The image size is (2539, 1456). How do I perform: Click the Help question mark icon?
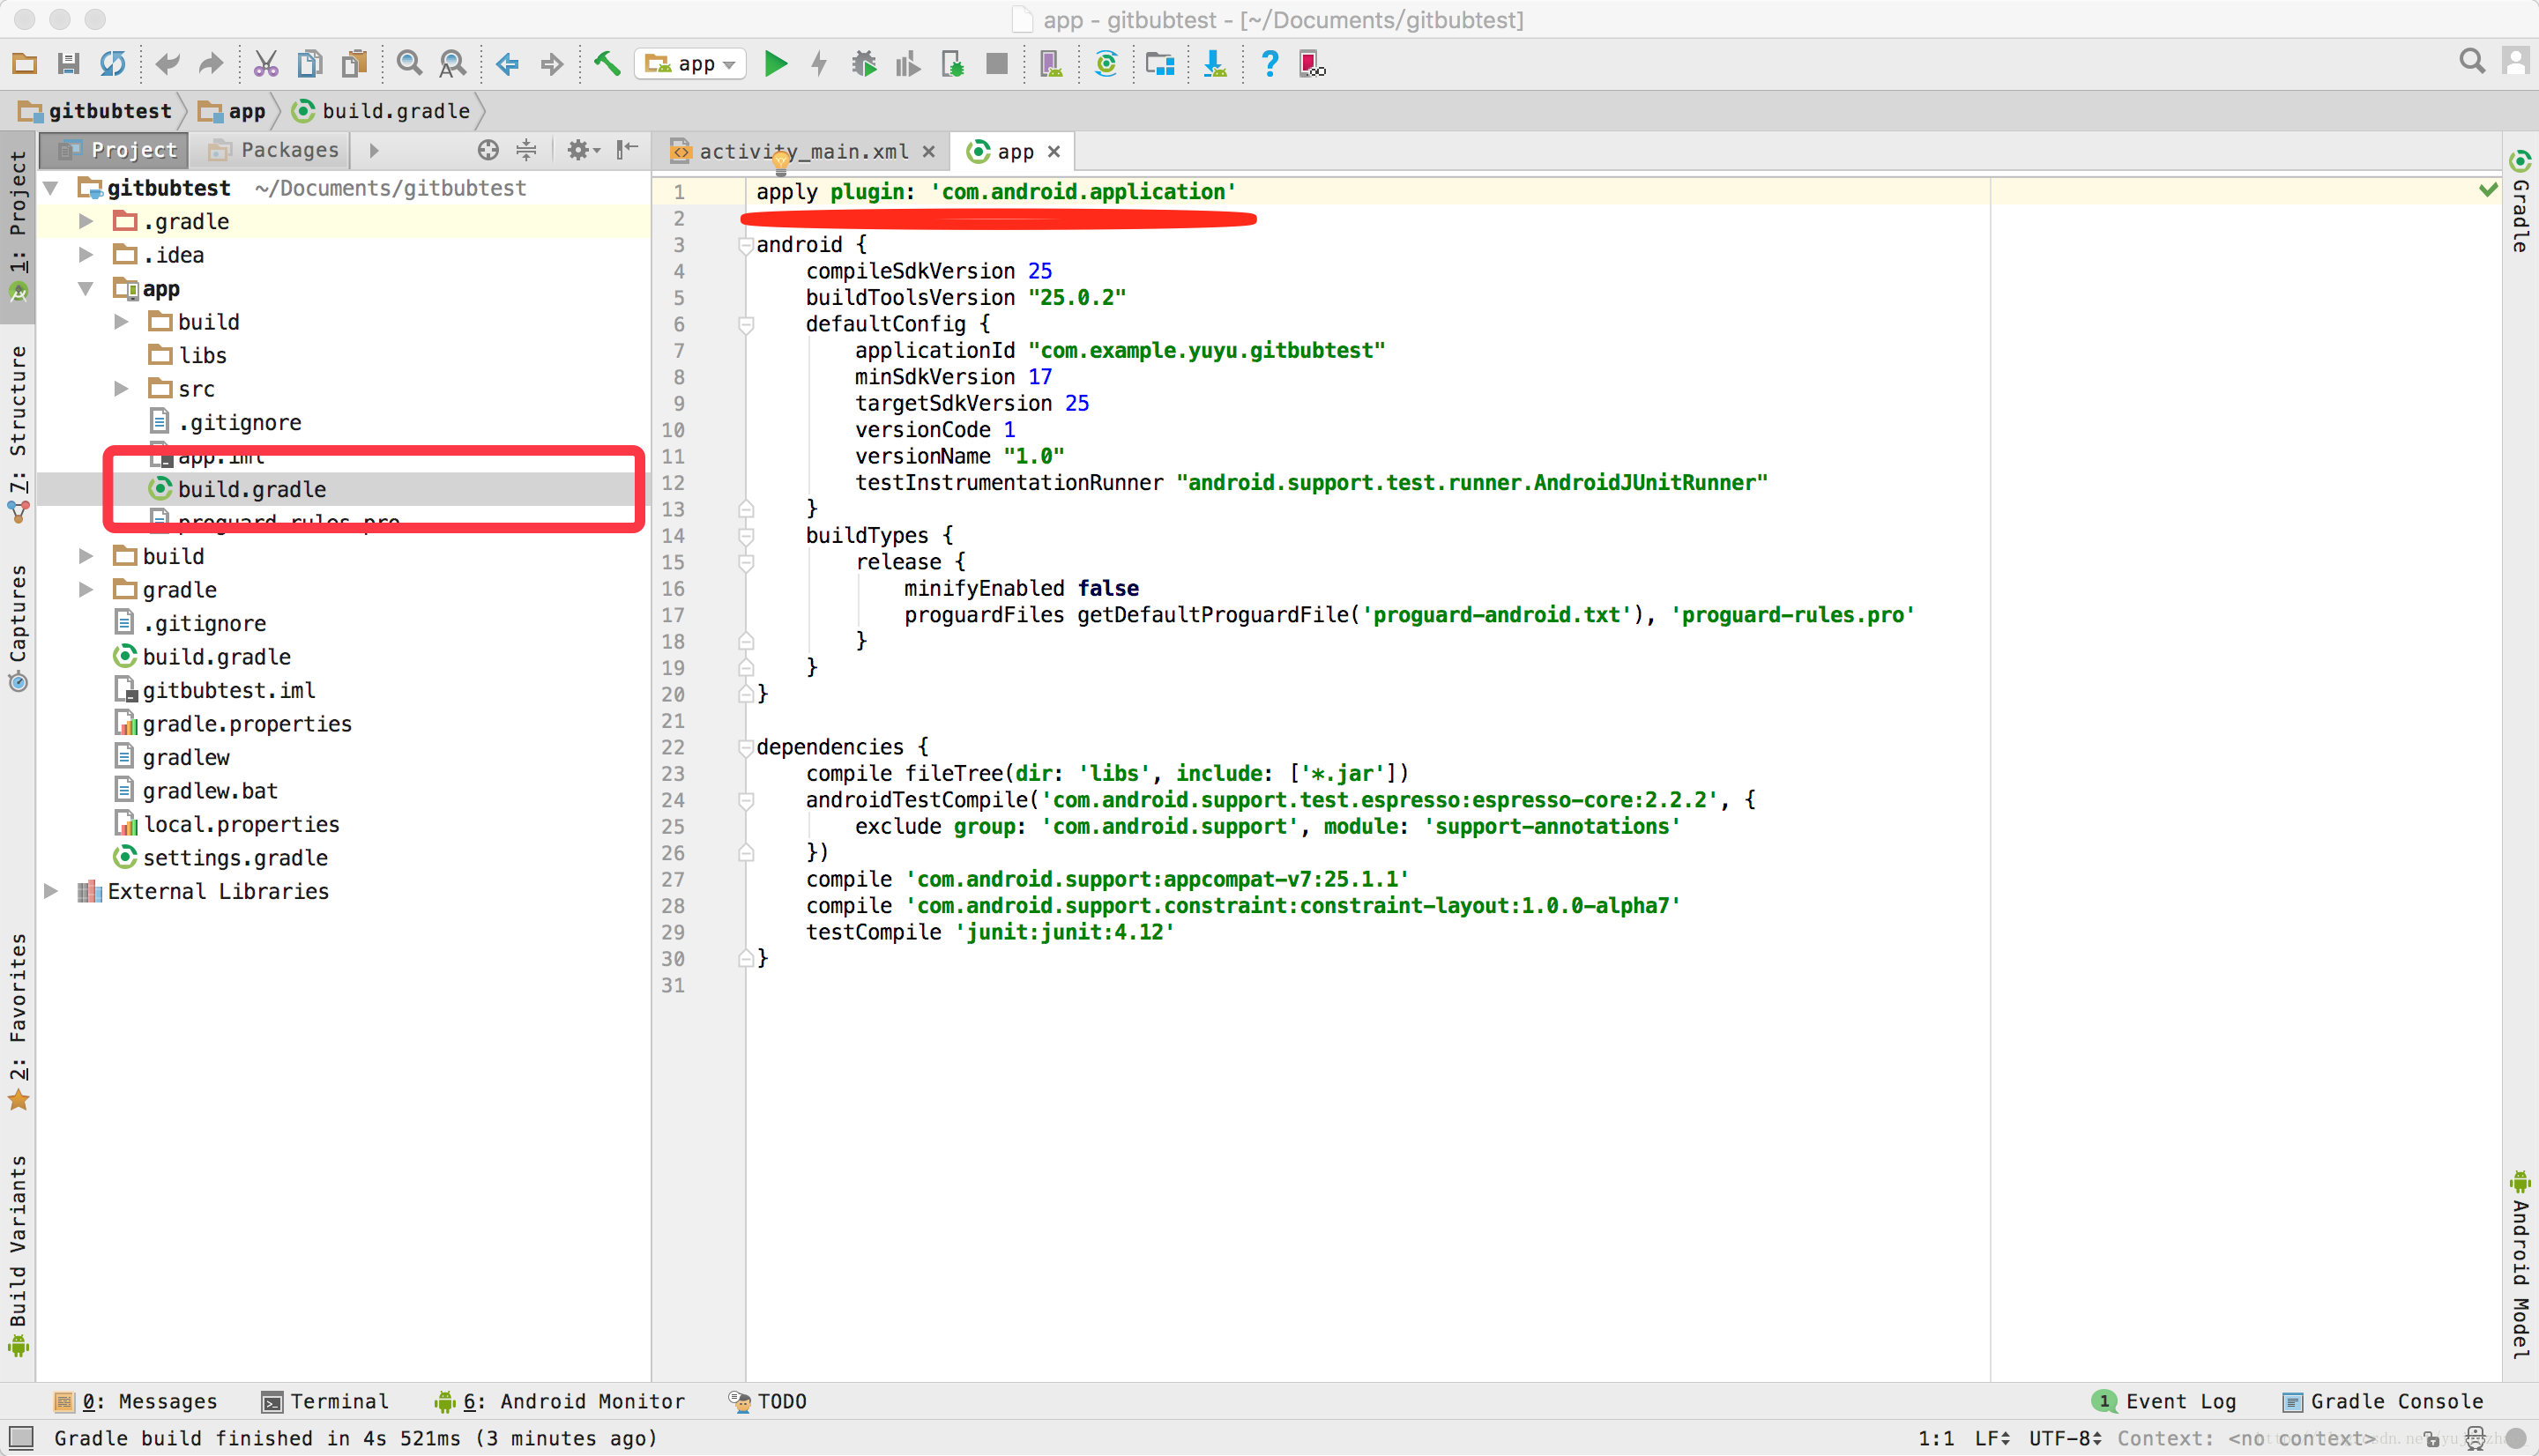click(x=1270, y=64)
